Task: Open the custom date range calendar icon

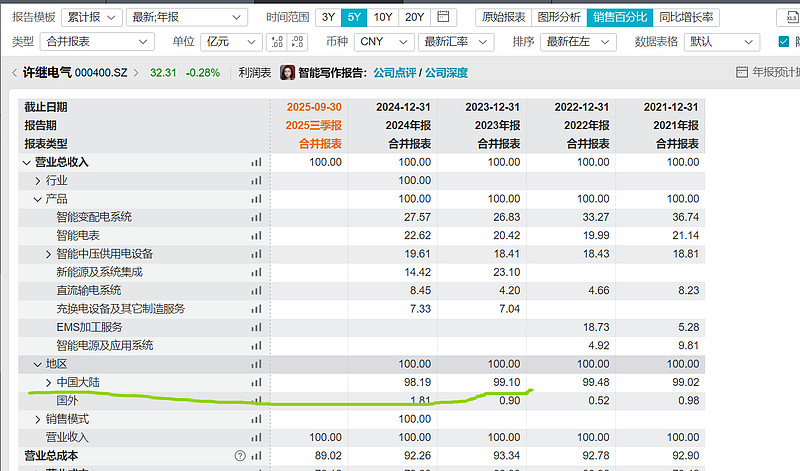Action: click(x=445, y=17)
